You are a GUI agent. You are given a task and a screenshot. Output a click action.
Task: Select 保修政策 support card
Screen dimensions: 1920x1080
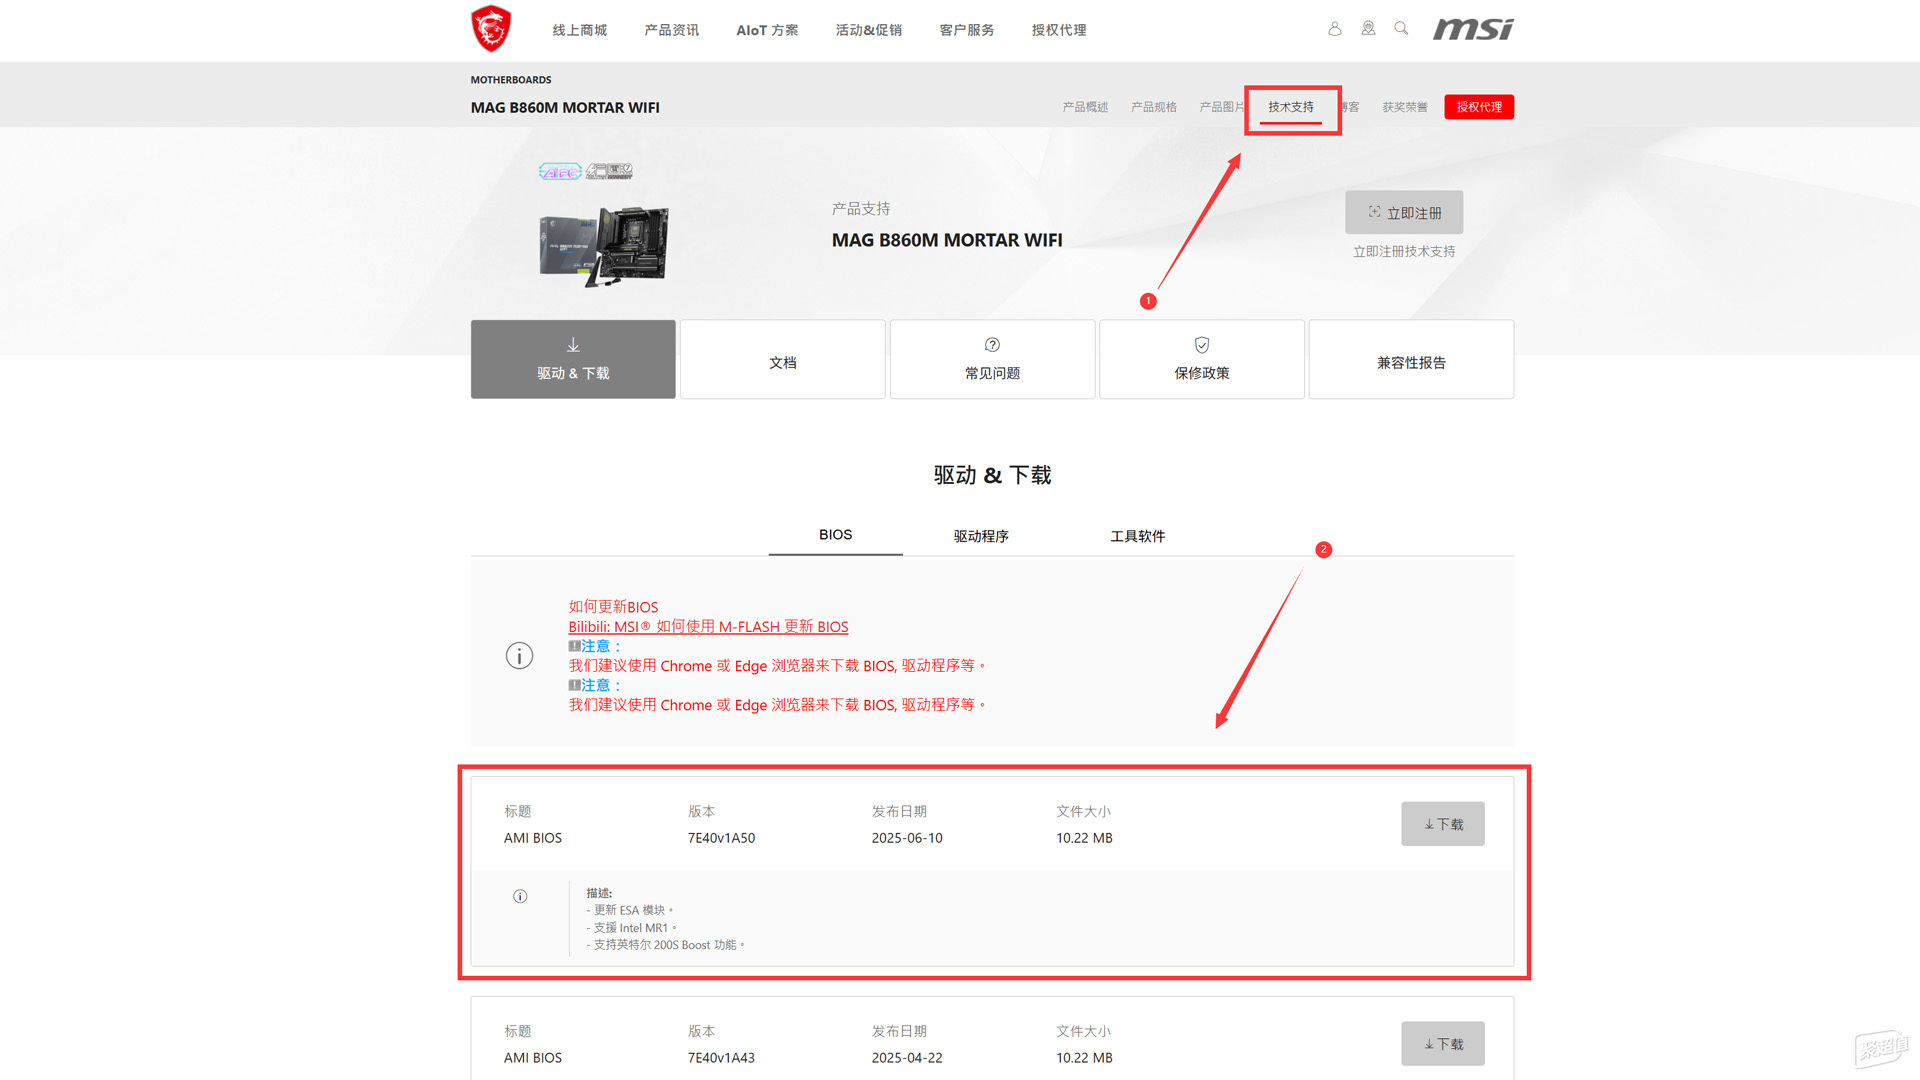point(1202,359)
